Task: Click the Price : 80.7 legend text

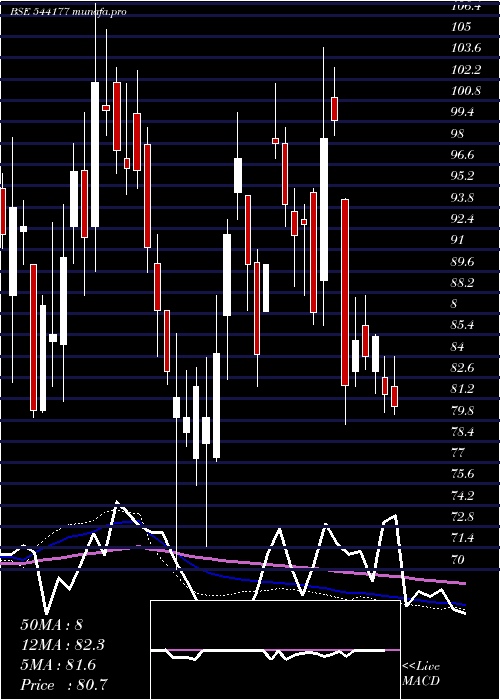Action: pos(63,685)
